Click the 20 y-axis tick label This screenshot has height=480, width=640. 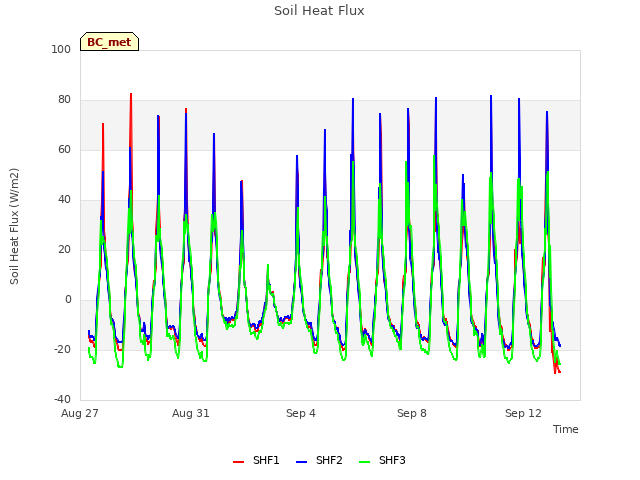click(64, 250)
